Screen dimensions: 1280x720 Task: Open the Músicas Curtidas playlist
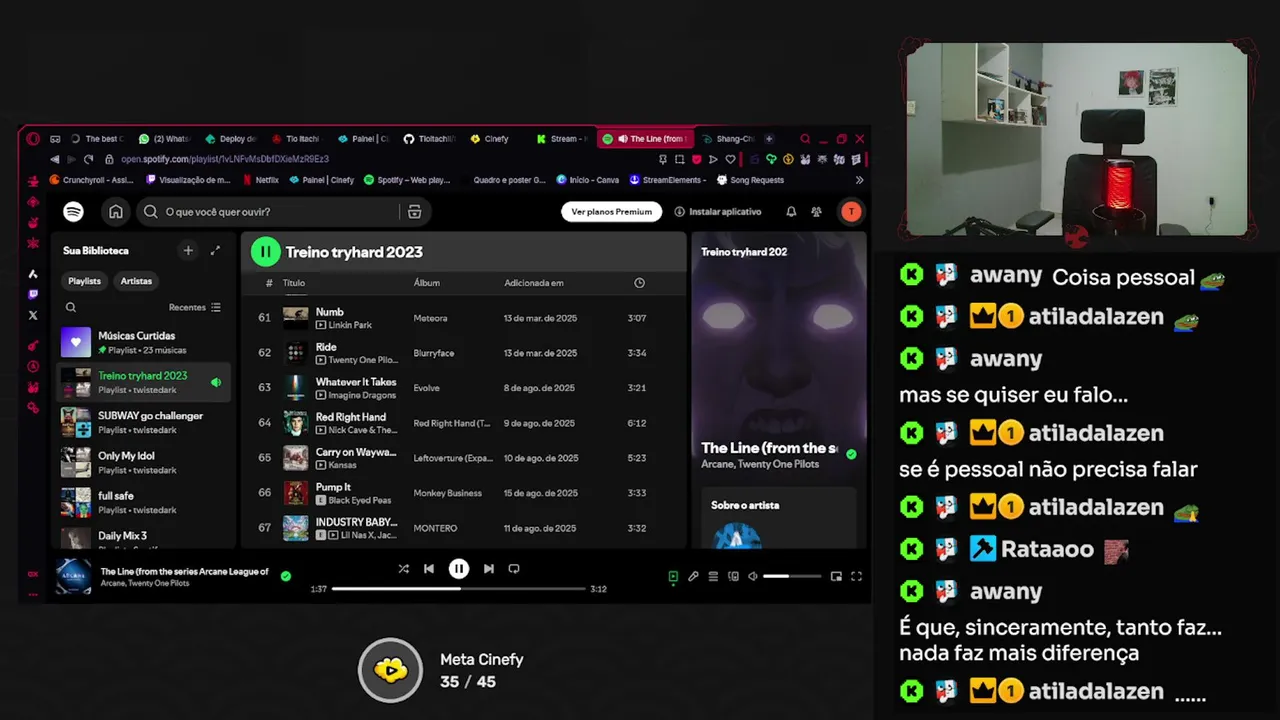[143, 342]
